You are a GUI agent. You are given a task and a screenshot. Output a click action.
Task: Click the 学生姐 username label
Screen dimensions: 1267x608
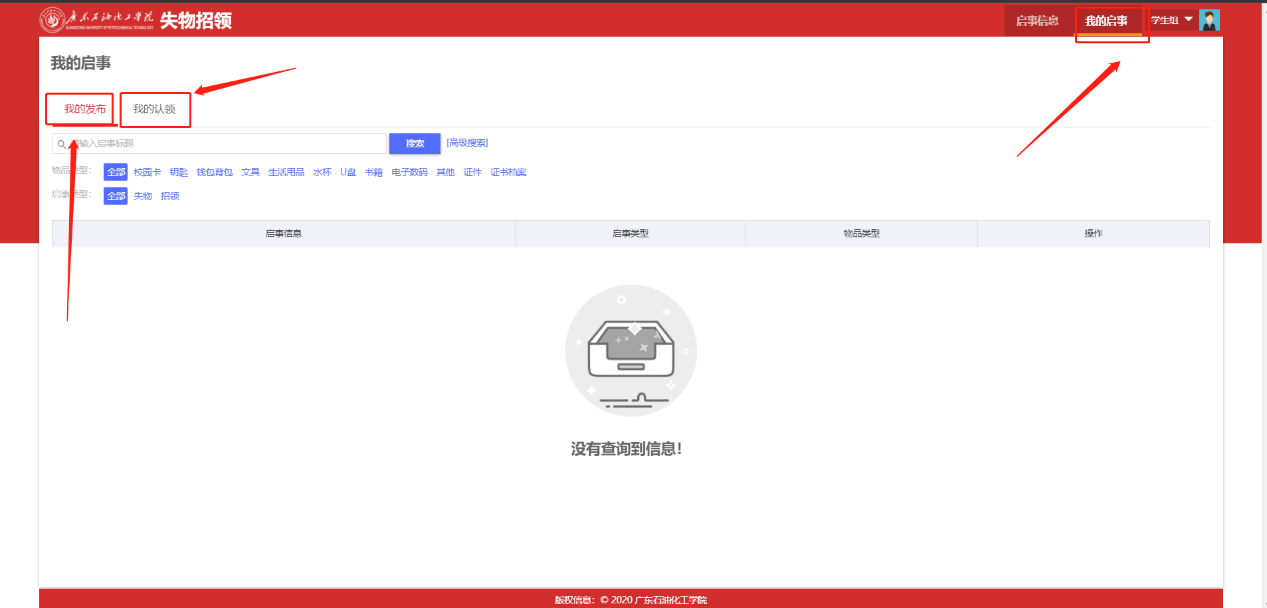pyautogui.click(x=1164, y=20)
